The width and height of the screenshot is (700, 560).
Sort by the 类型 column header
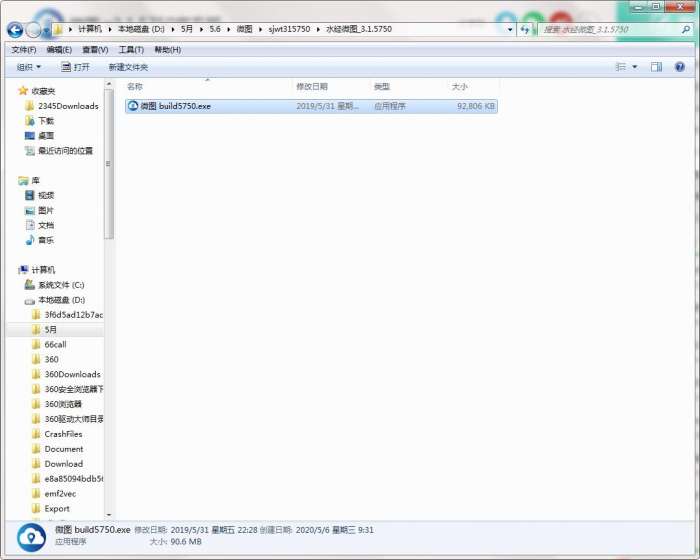(x=382, y=87)
